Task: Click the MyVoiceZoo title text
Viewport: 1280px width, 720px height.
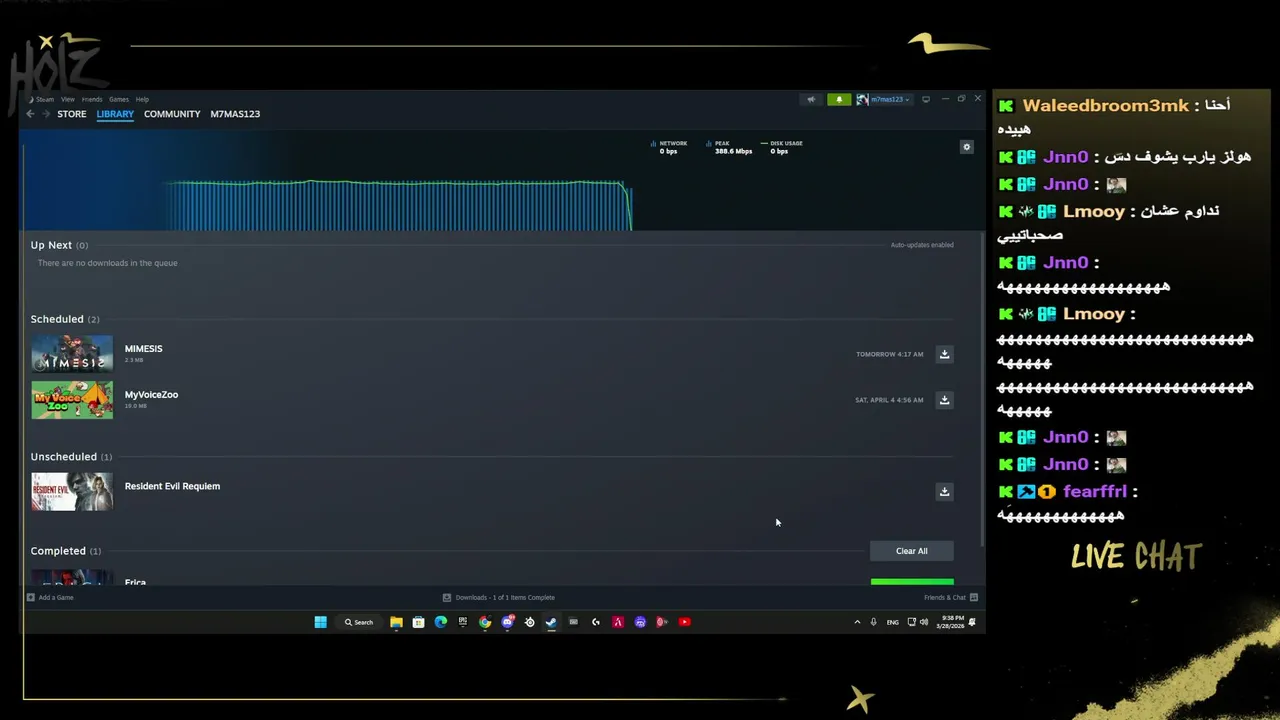Action: coord(151,394)
